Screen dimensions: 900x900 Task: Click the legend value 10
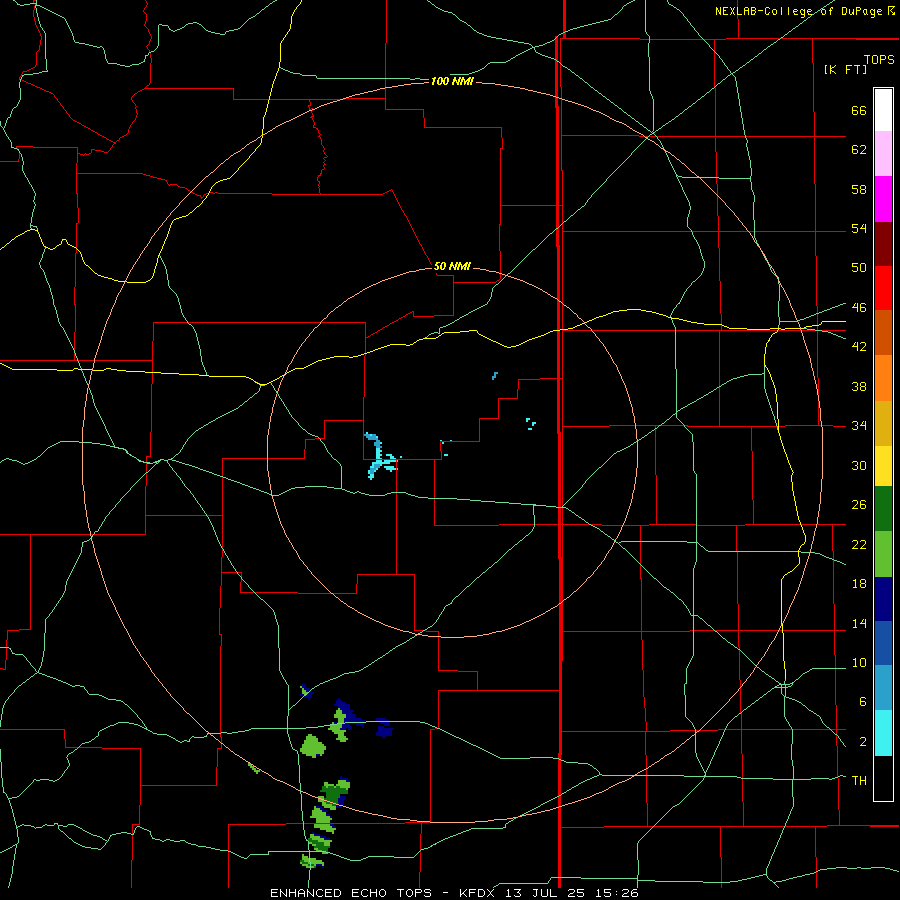click(859, 662)
